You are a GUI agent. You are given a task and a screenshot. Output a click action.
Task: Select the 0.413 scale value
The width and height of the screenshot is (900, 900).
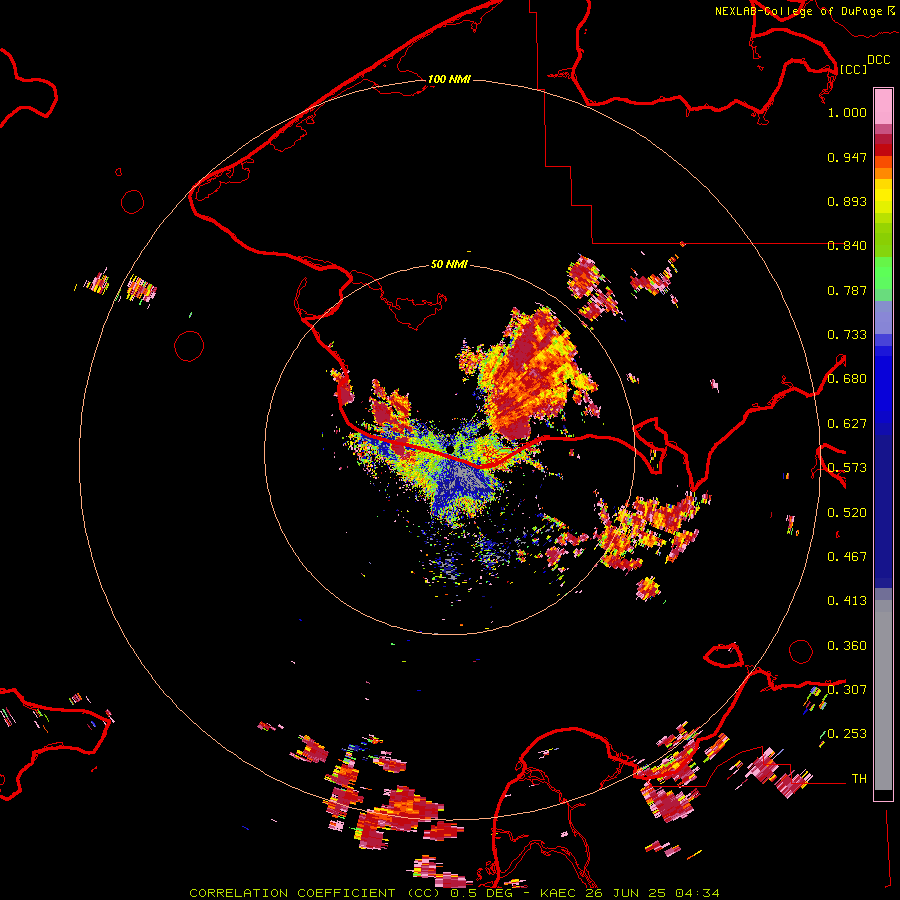click(x=847, y=601)
